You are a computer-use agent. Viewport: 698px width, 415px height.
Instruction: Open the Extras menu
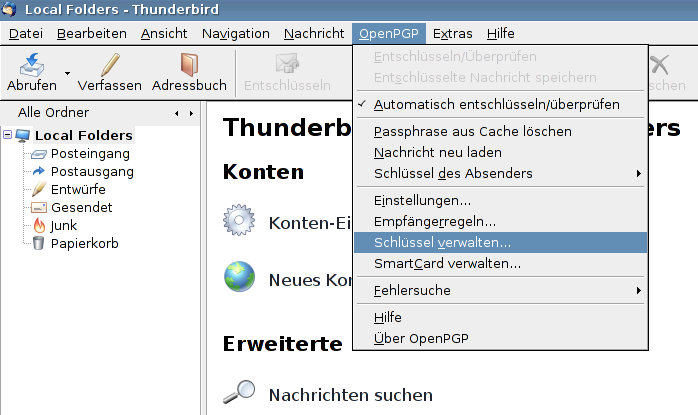coord(453,33)
